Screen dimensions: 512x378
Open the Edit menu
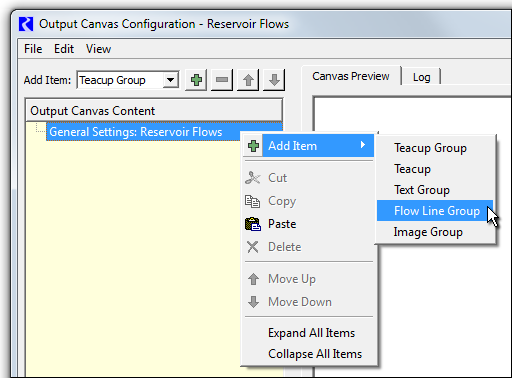(64, 49)
